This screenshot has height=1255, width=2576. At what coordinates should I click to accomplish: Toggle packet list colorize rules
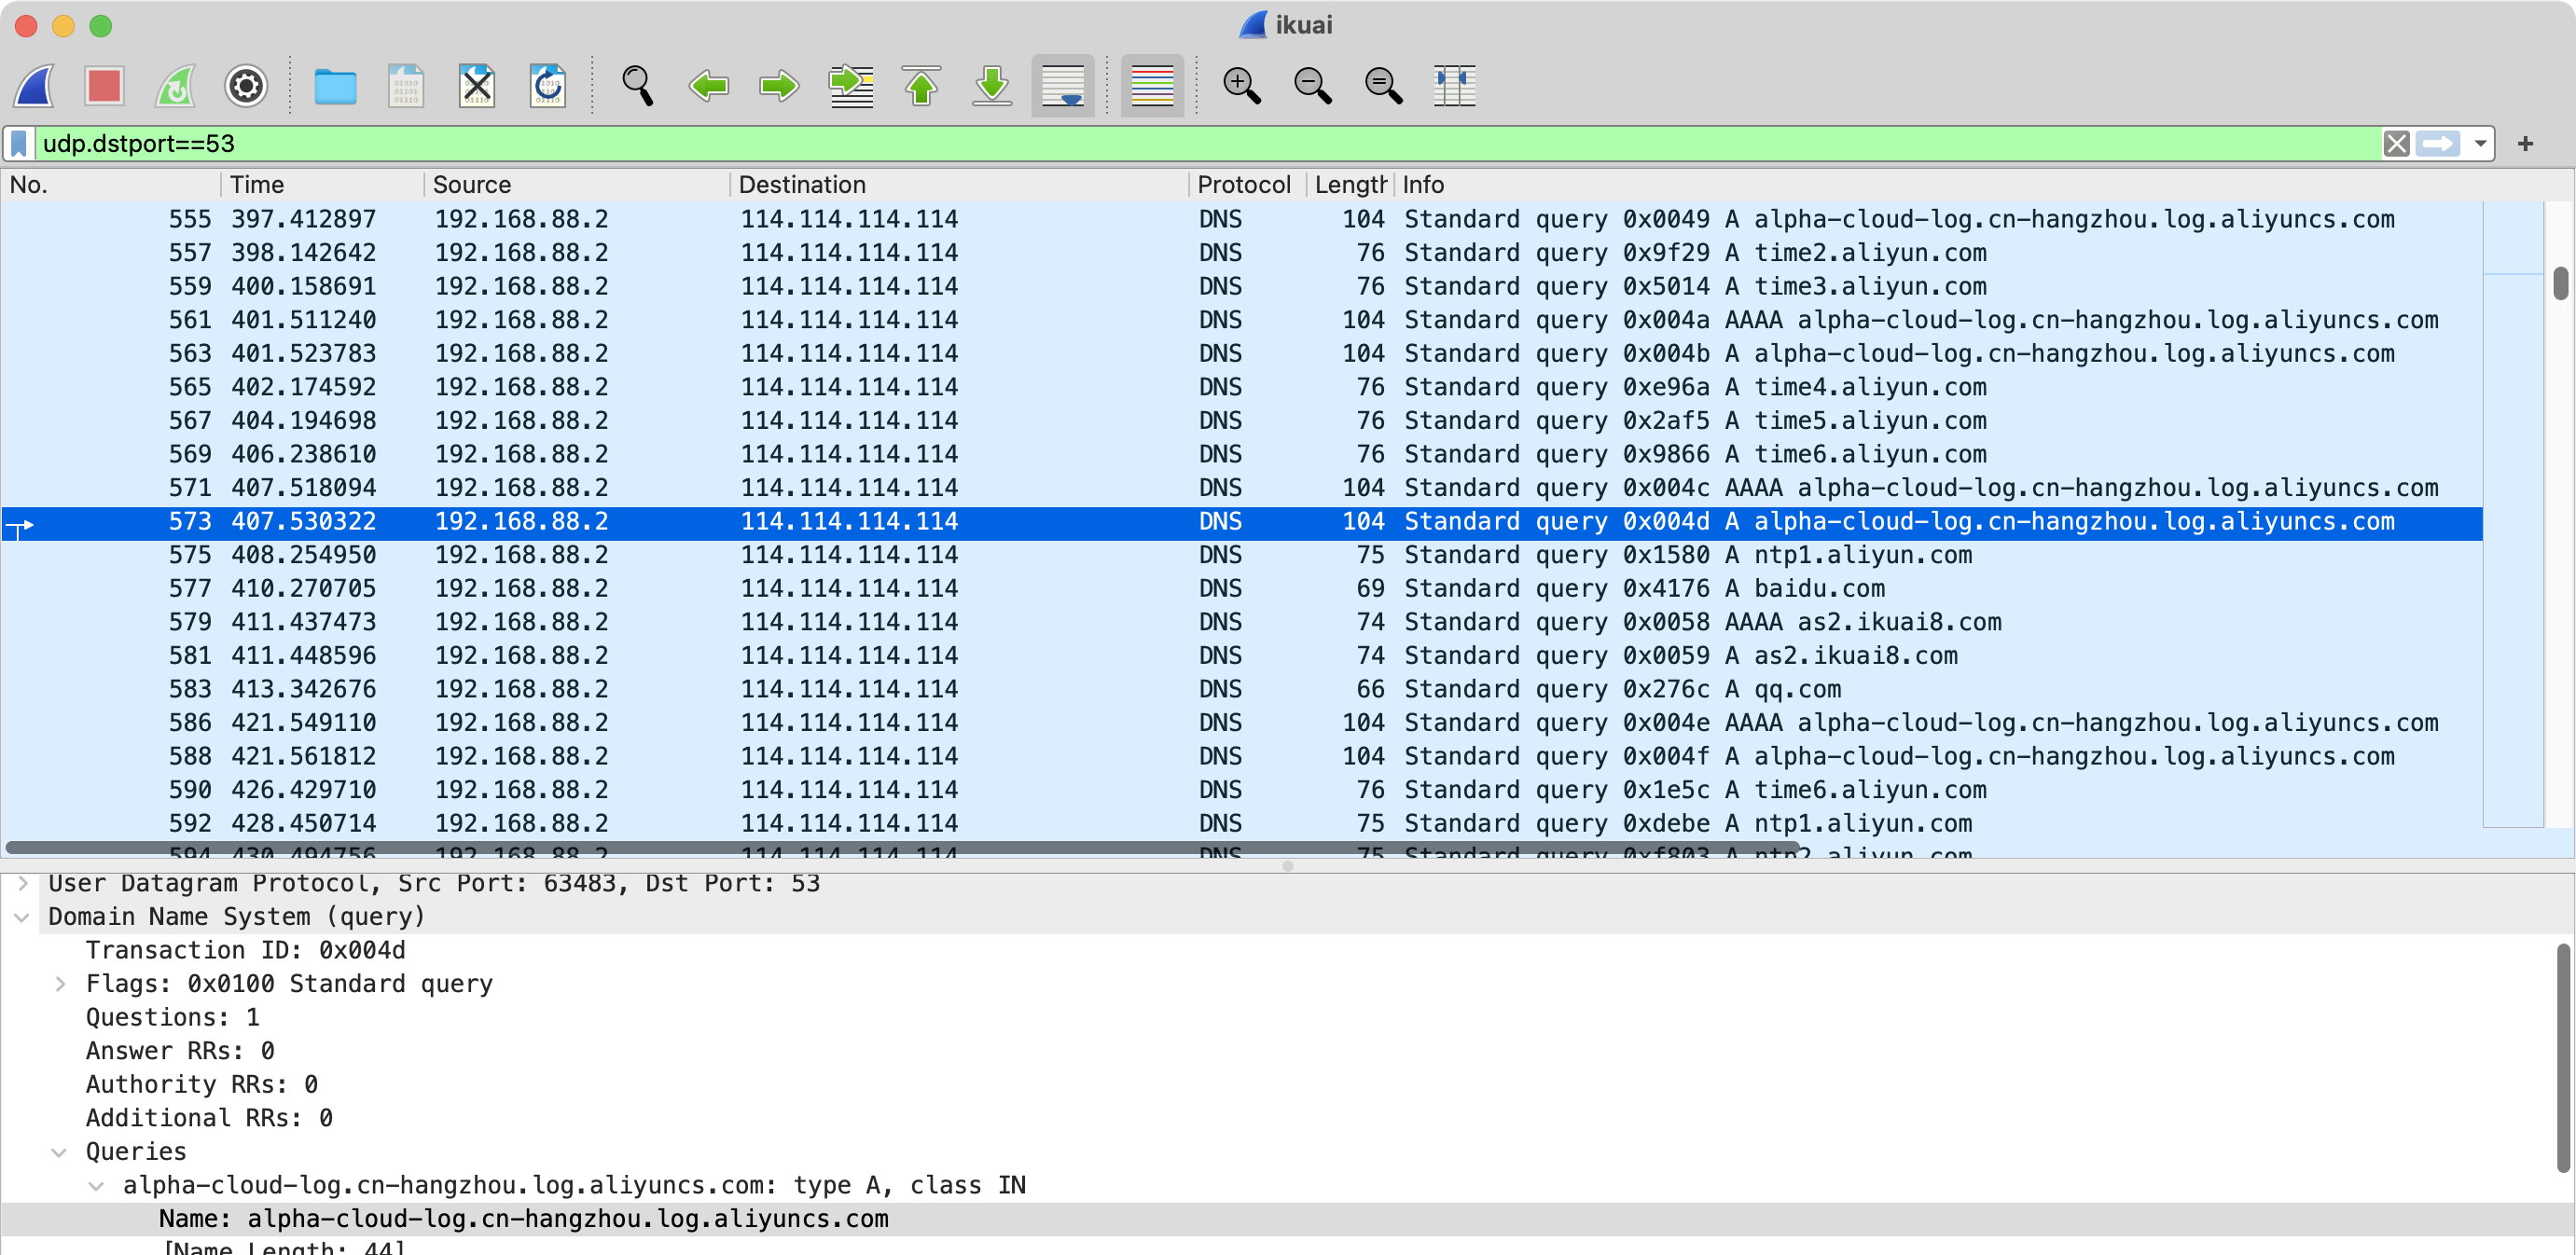1151,86
